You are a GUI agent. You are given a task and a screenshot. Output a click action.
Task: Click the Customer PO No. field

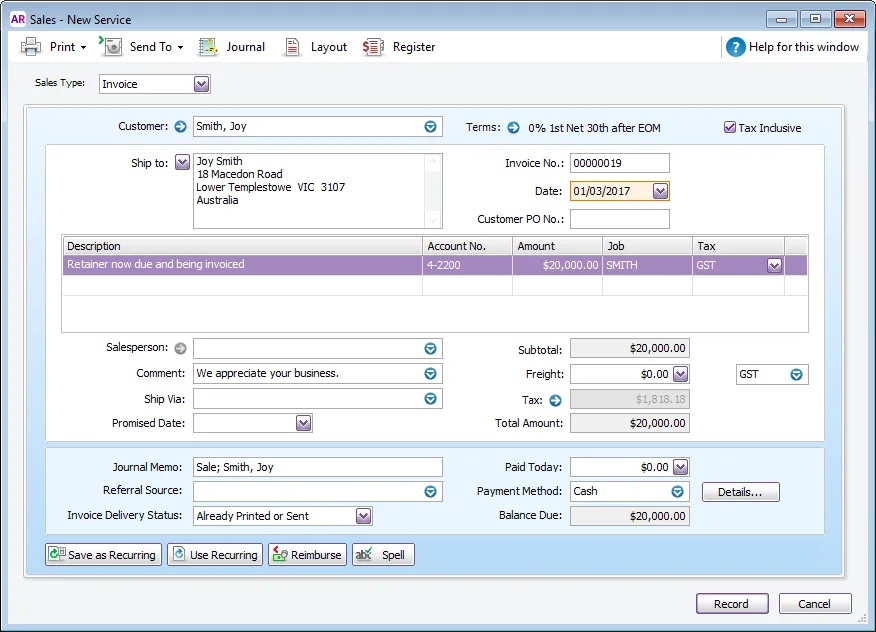tap(620, 219)
